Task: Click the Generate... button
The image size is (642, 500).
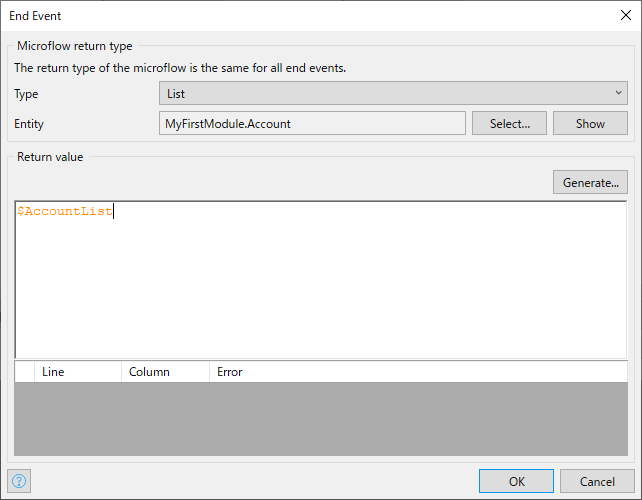Action: tap(590, 182)
